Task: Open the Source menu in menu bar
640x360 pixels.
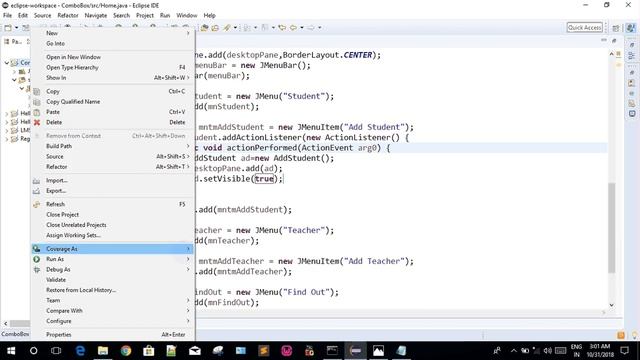Action: click(42, 16)
